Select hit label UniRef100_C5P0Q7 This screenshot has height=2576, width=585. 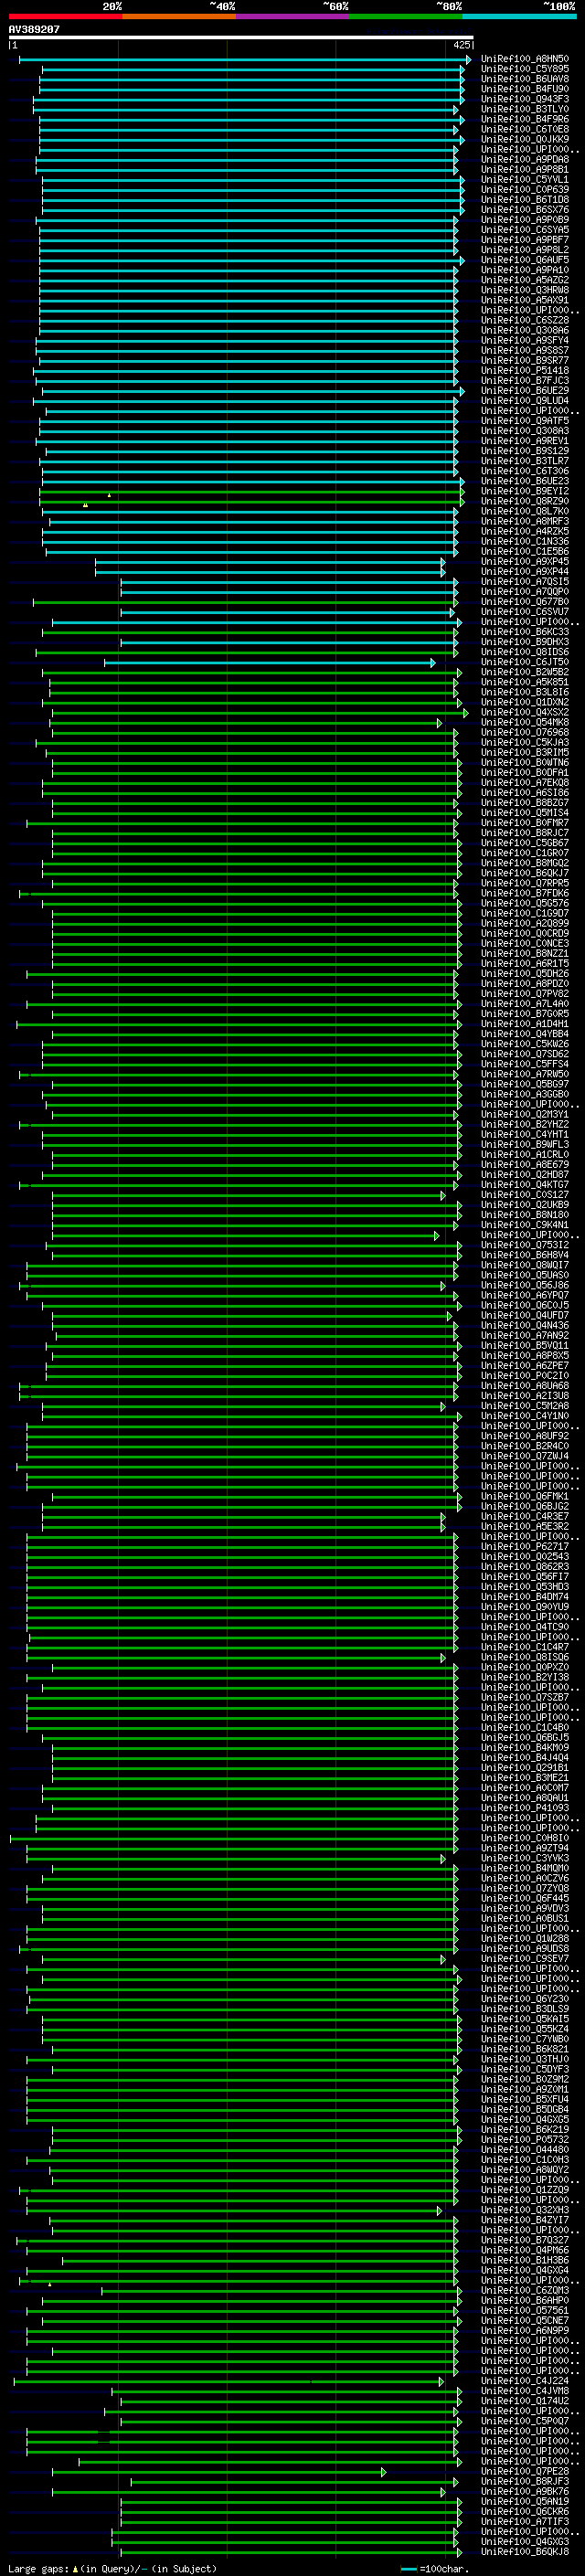click(524, 2421)
